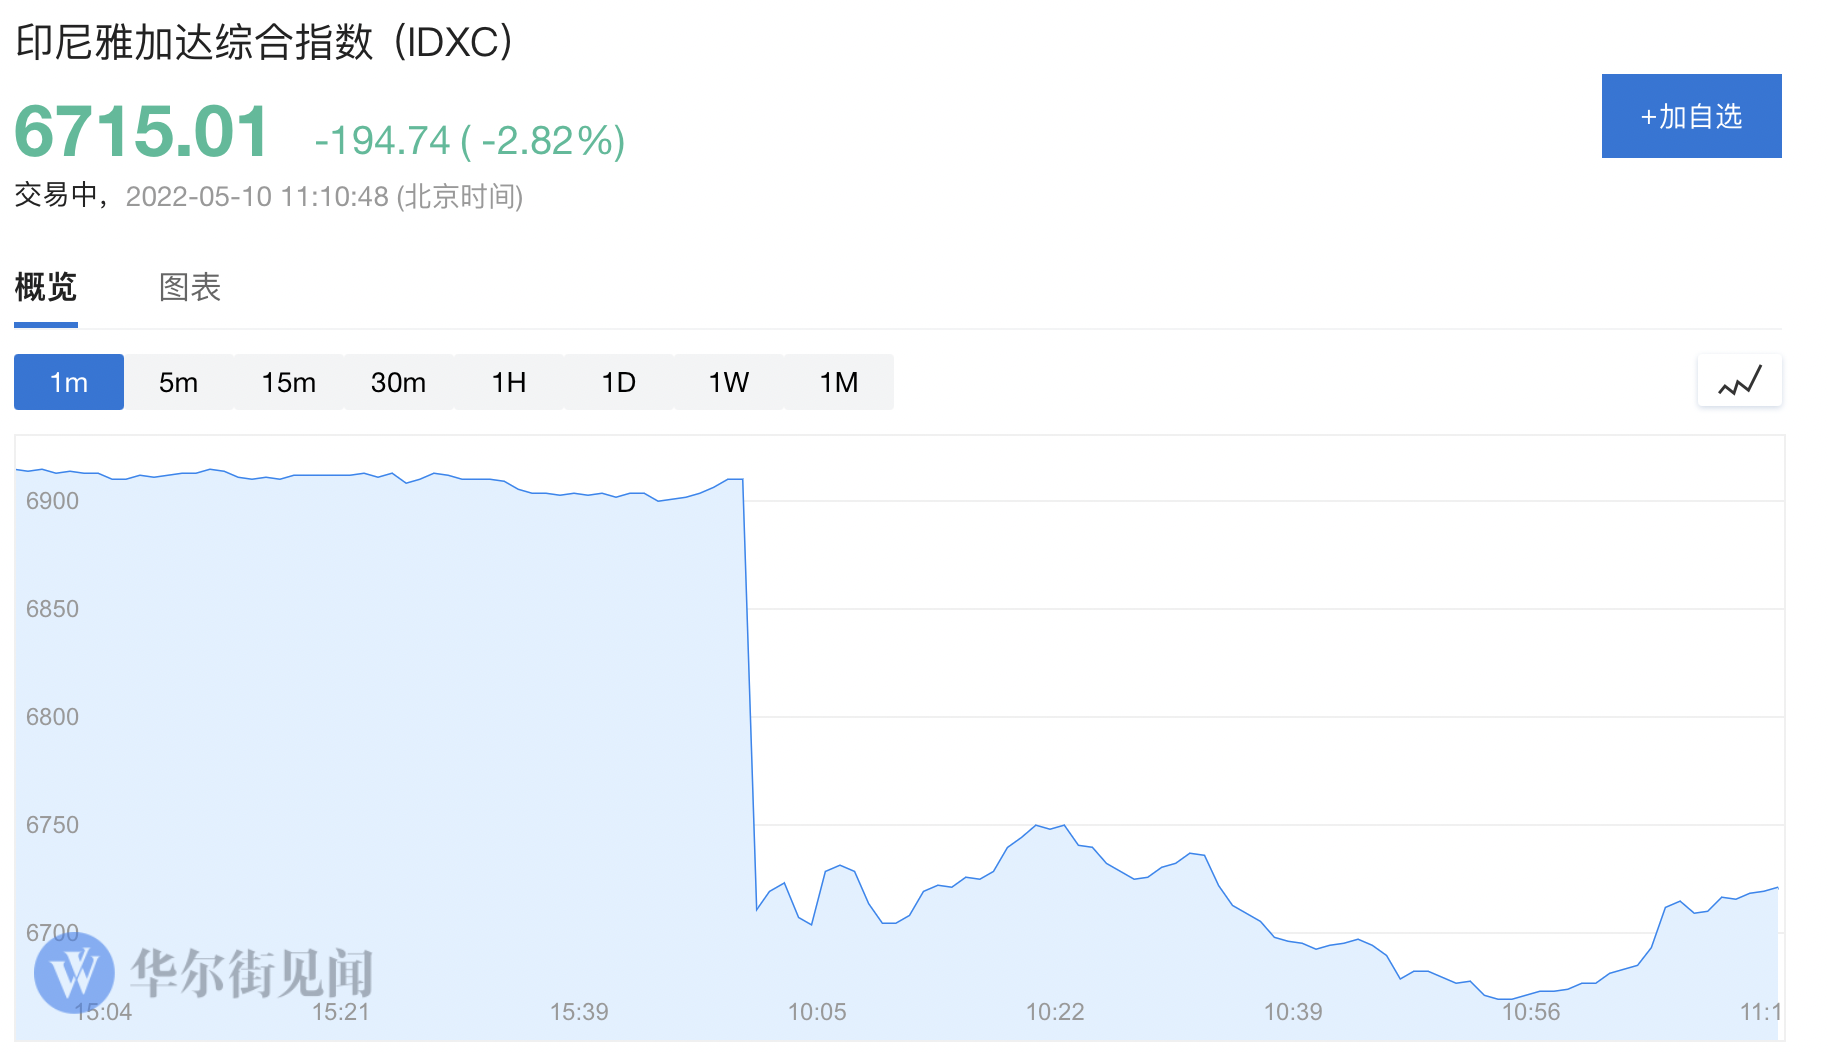Image resolution: width=1828 pixels, height=1054 pixels.
Task: Click the +加自选 button
Action: 1691,116
